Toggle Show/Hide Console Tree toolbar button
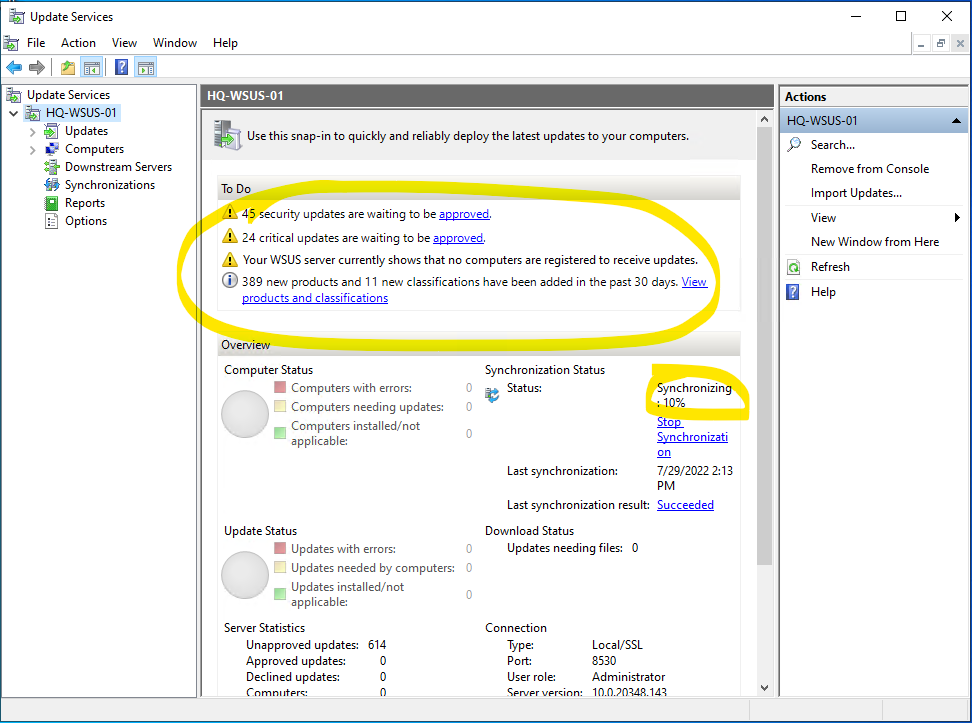 click(x=92, y=67)
